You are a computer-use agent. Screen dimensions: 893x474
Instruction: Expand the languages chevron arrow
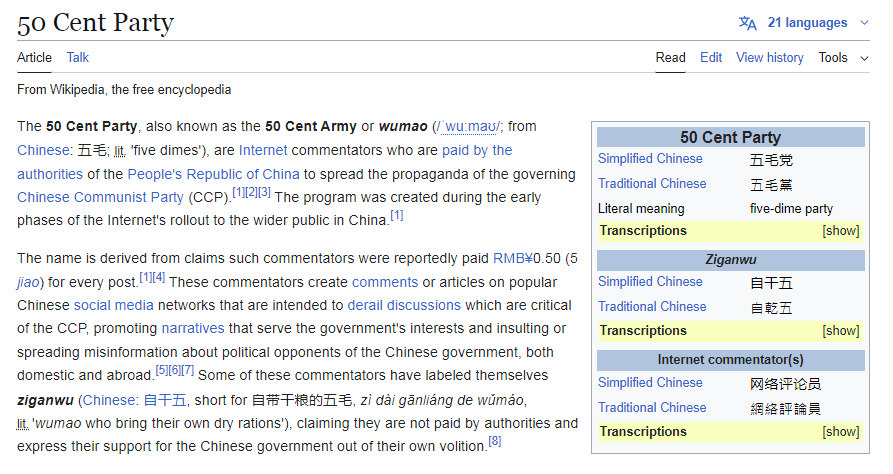click(864, 23)
